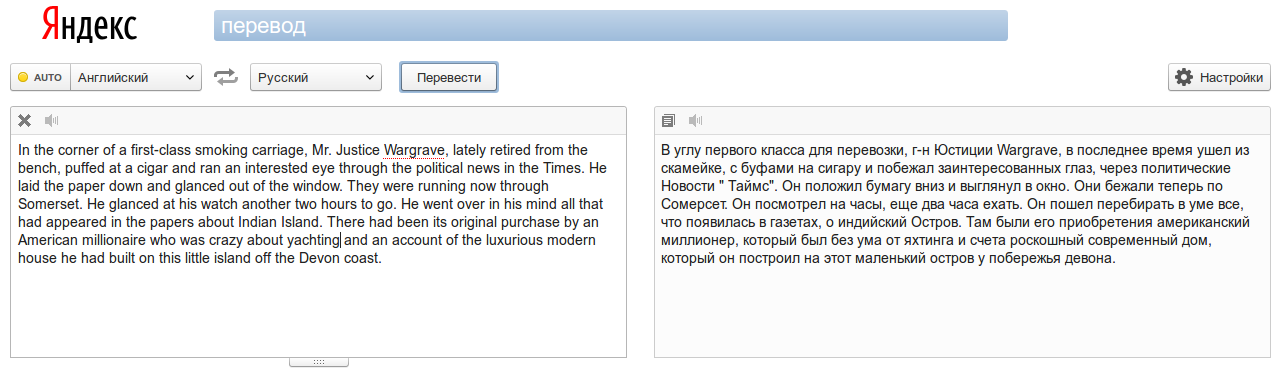The height and width of the screenshot is (387, 1280).
Task: Grab the resize handle below the source box
Action: (319, 361)
